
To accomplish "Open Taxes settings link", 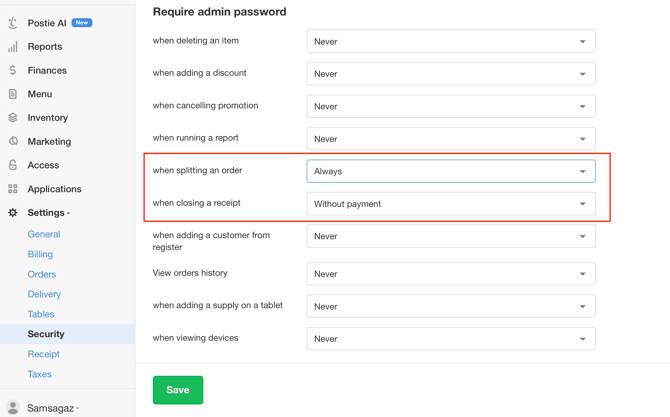I will pyautogui.click(x=40, y=374).
